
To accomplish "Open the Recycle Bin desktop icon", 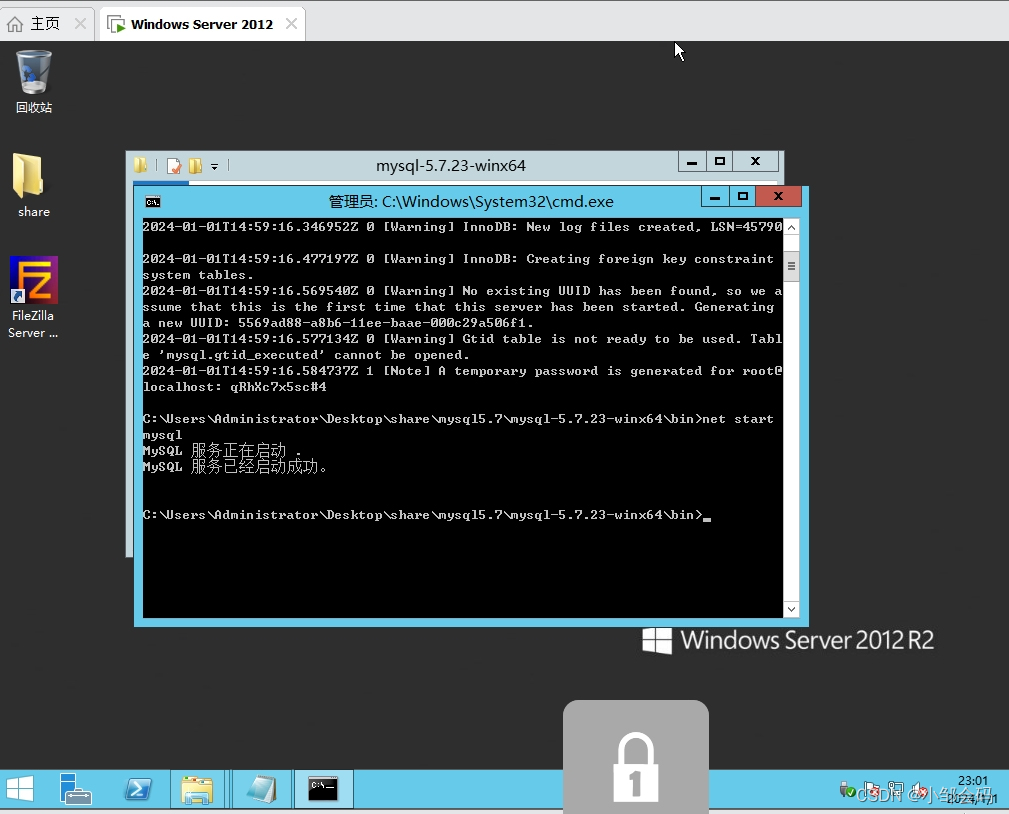I will tap(33, 82).
